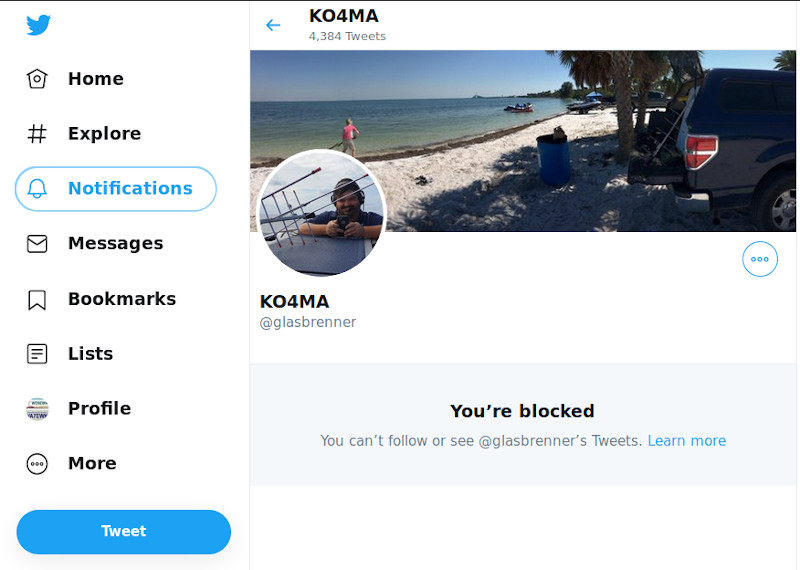The width and height of the screenshot is (800, 570).
Task: Click the Bookmarks ribbon icon
Action: (x=37, y=299)
